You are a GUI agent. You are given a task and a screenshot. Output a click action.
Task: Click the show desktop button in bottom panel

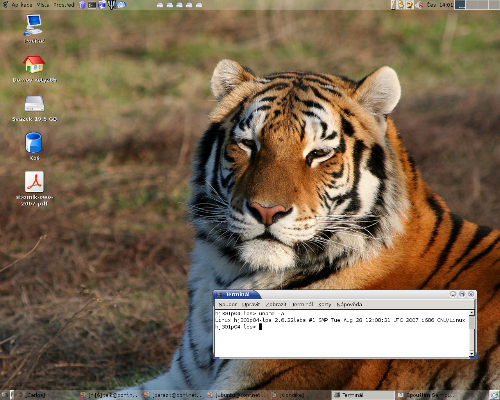(x=5, y=395)
